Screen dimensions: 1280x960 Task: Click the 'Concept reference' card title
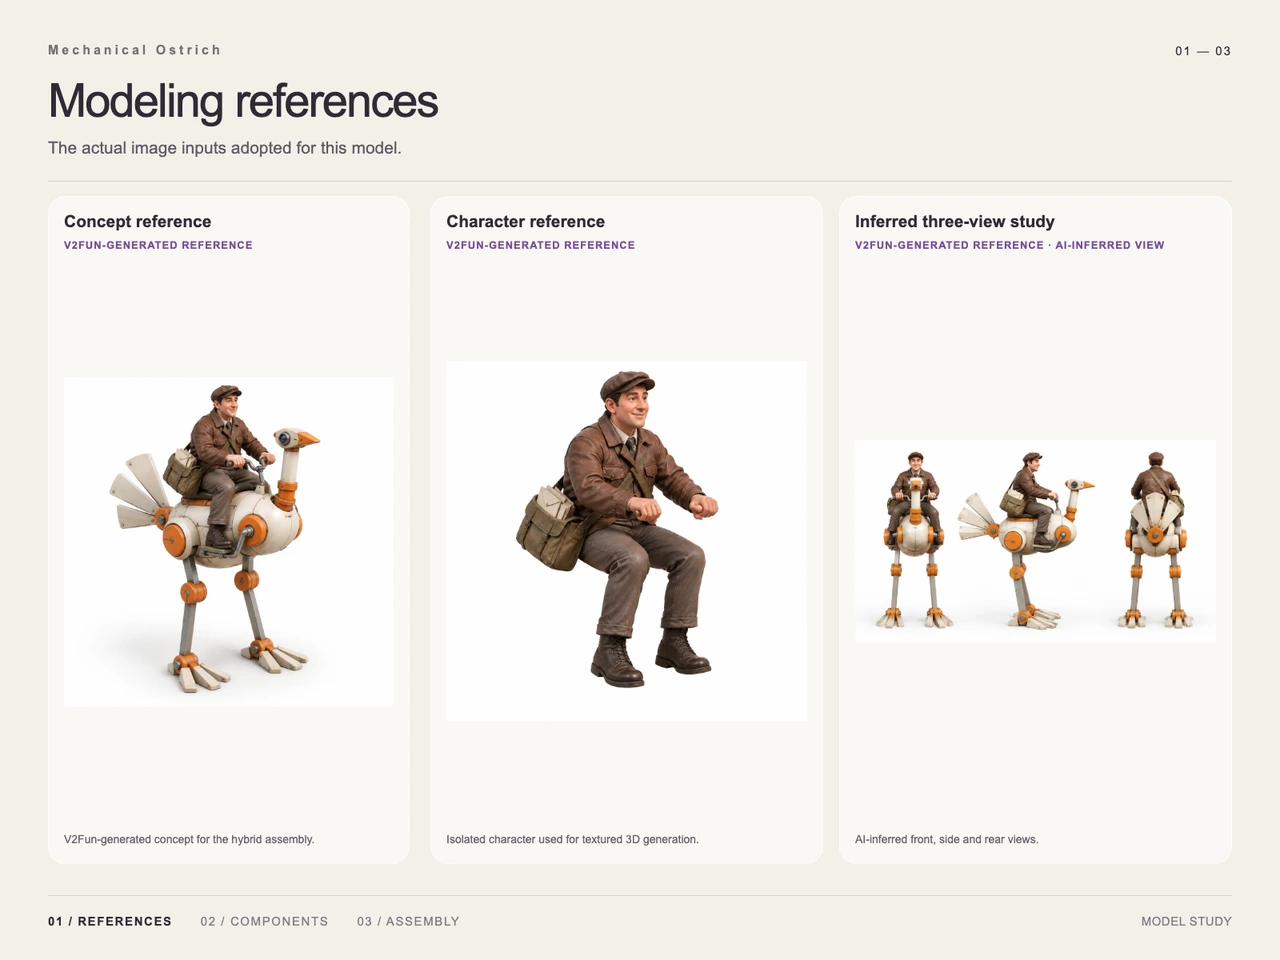(x=138, y=222)
